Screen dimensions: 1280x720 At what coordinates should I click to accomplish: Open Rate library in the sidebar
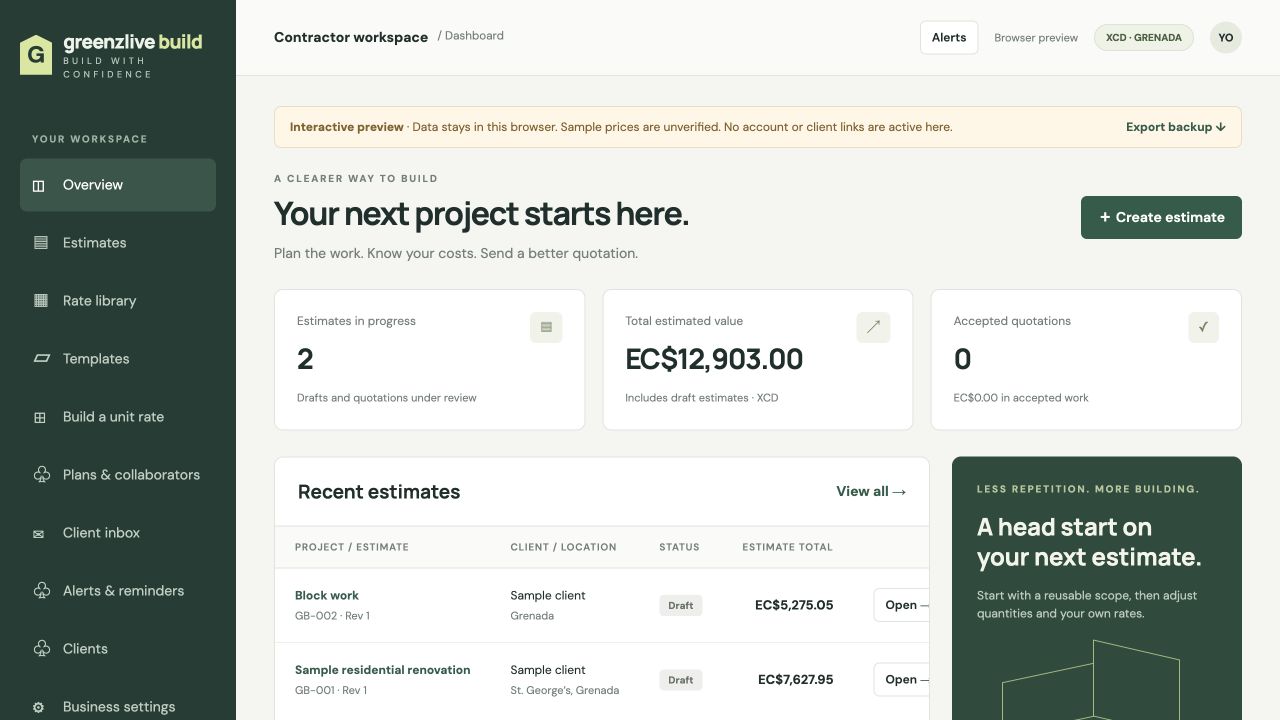(118, 301)
